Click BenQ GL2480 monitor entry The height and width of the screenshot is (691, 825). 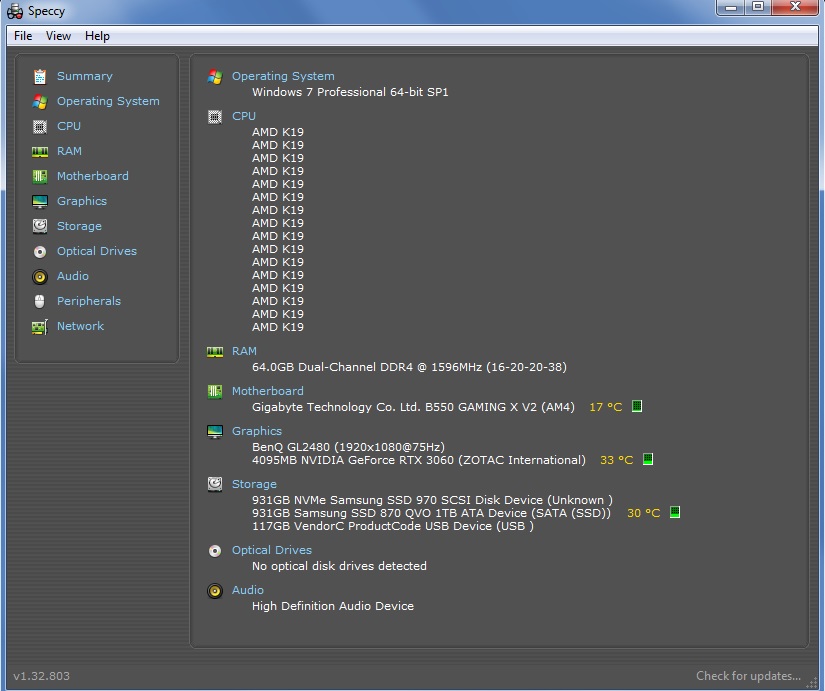pyautogui.click(x=348, y=447)
